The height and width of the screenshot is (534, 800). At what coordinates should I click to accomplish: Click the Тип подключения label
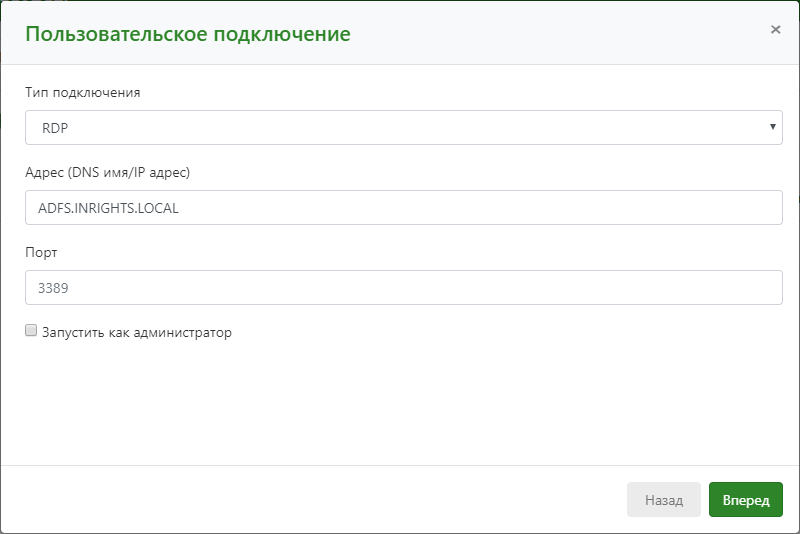(83, 92)
